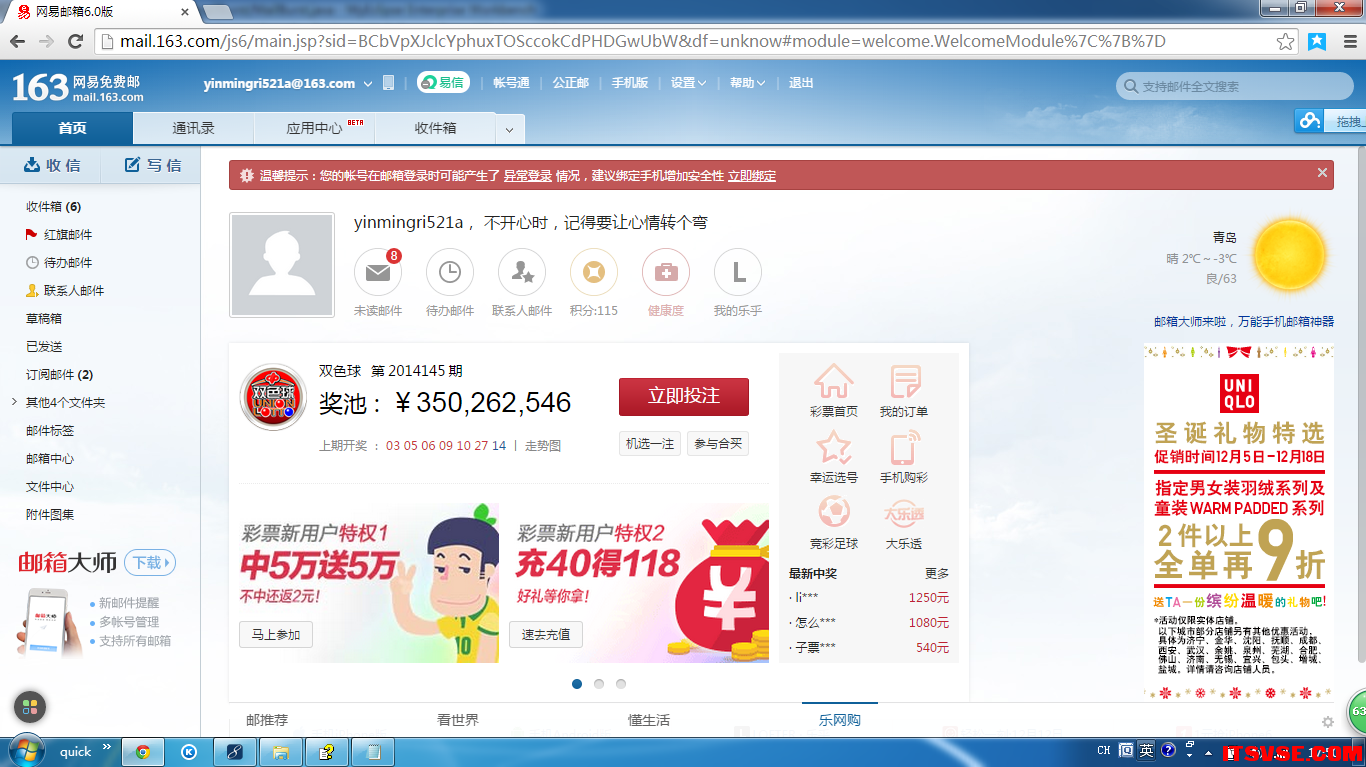Select the 邮推荐 bottom tab
Viewport: 1366px width, 767px height.
pos(267,720)
